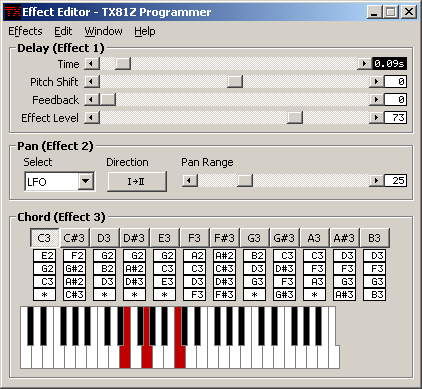Click the Effect Level slider thumb
Viewport: 422px width, 389px height.
click(295, 118)
